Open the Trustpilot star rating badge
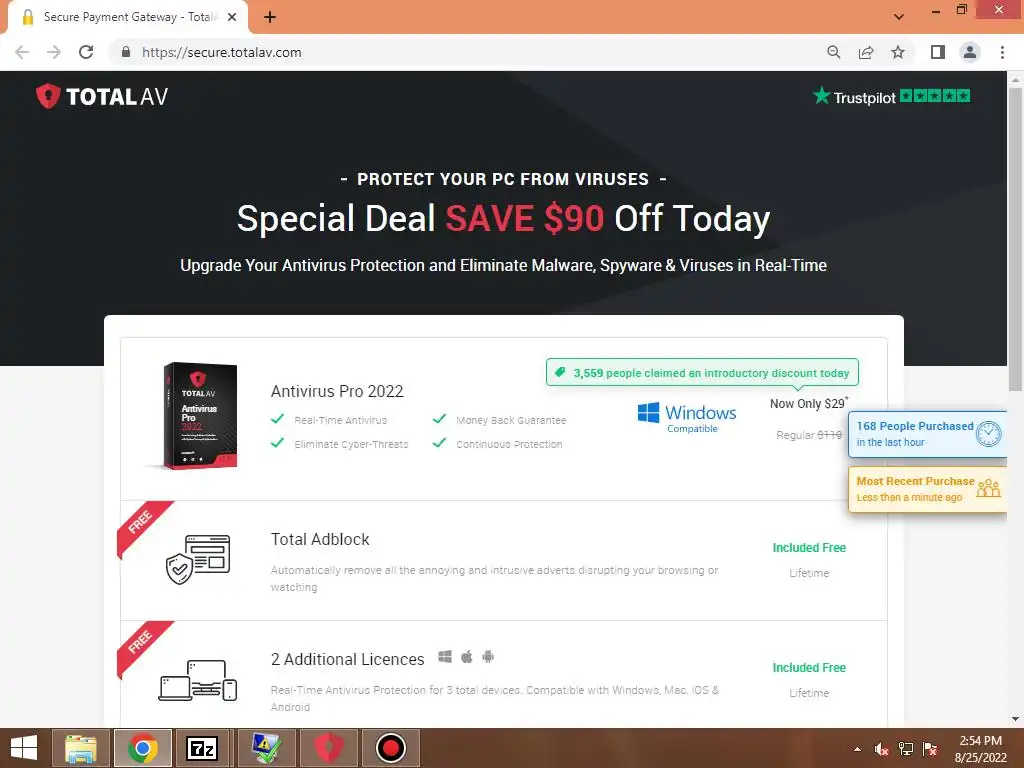 (x=891, y=97)
